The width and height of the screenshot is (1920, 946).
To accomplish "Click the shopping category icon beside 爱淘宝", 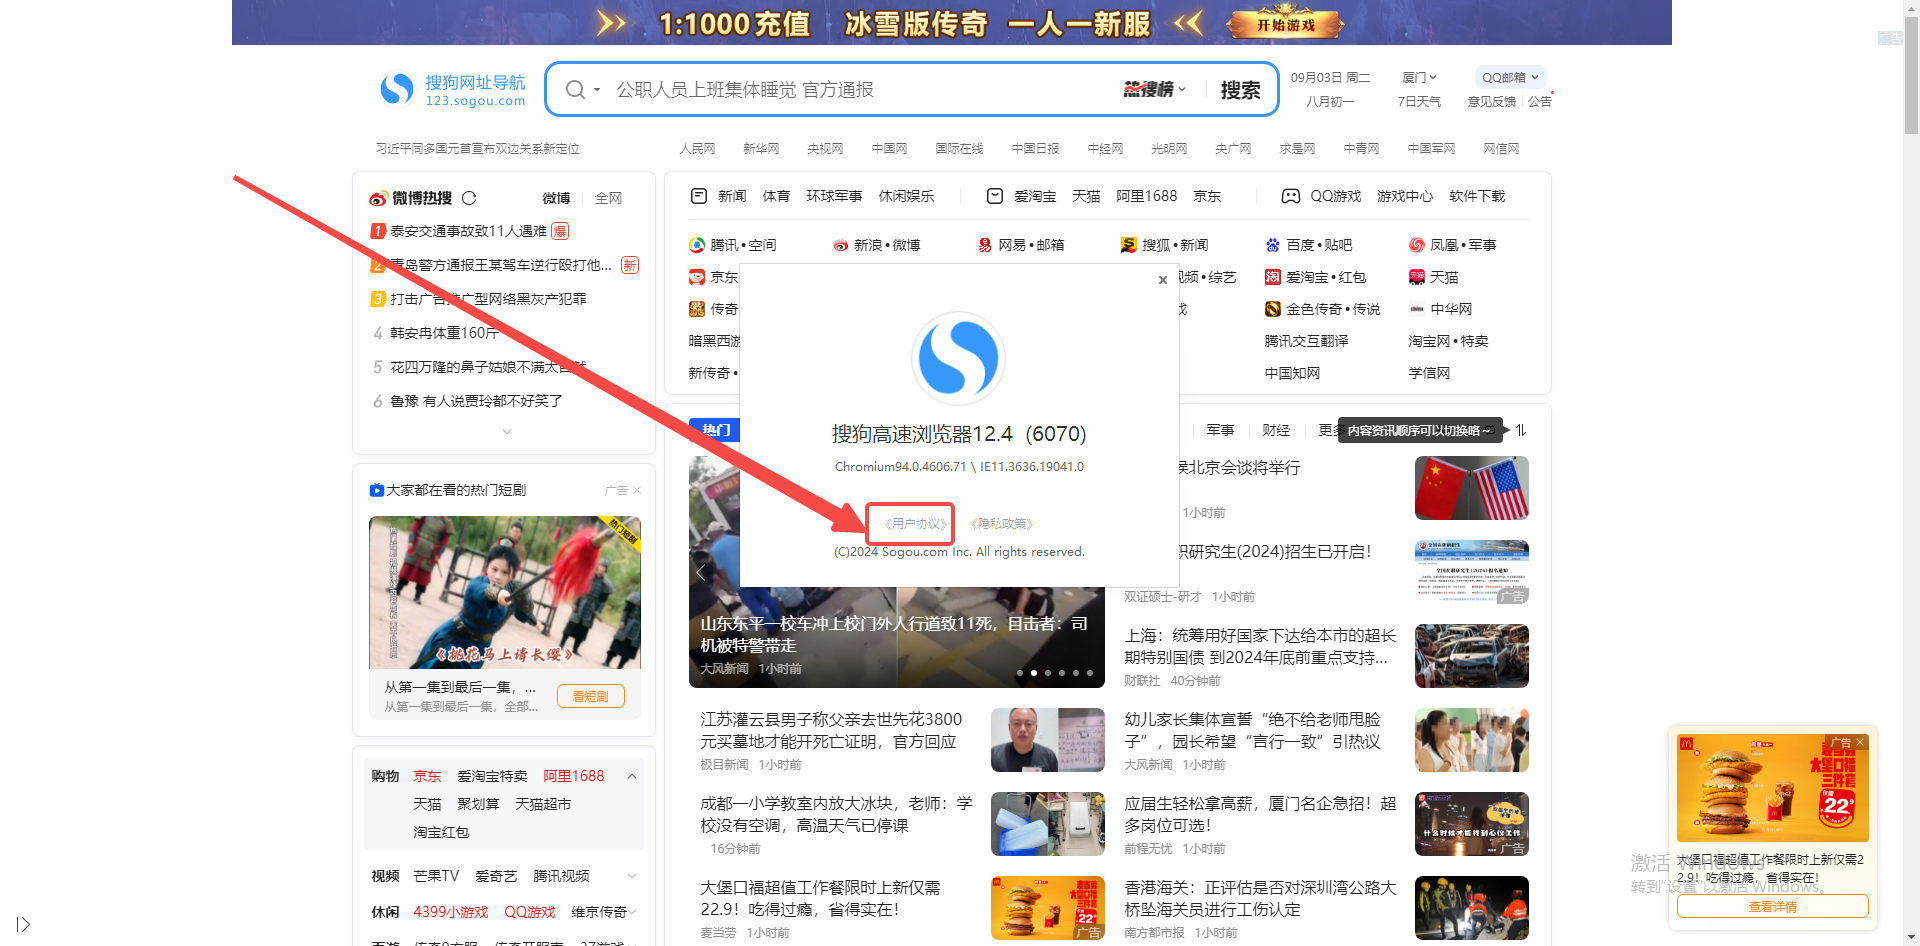I will coord(995,196).
